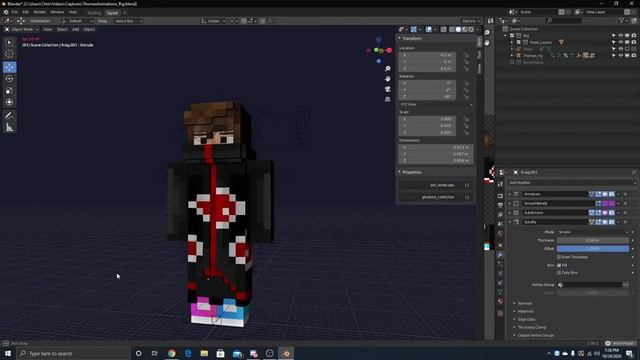Open the Add Modifier dropdown
The image size is (640, 360).
(571, 183)
